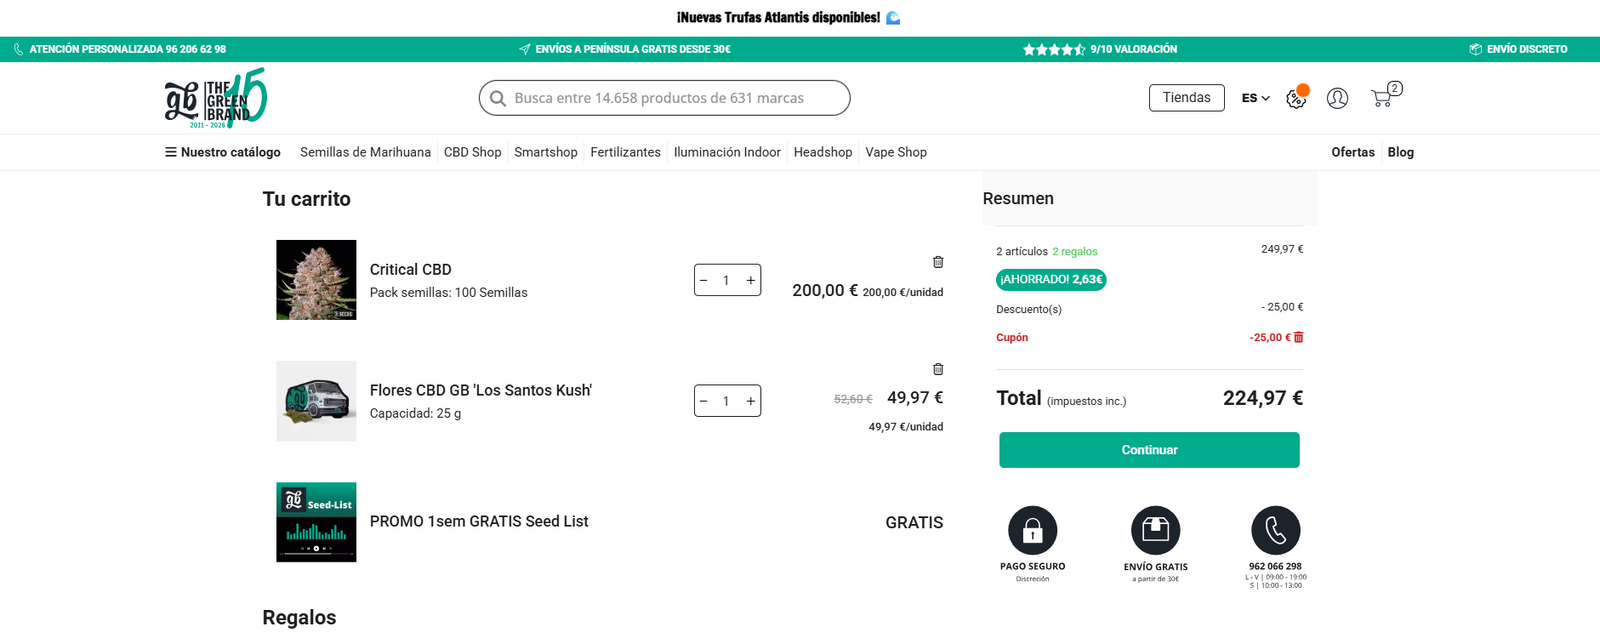Open the Critical CBD product thumbnail
Screen dimensions: 1600x644
pyautogui.click(x=316, y=280)
